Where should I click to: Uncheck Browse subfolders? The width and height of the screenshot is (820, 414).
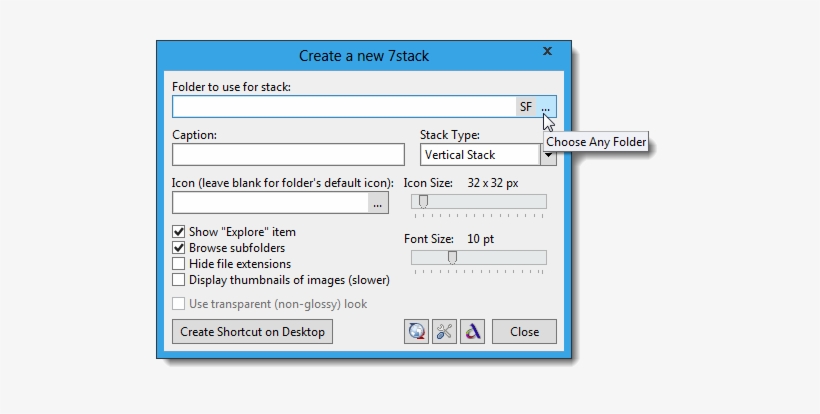coord(178,248)
